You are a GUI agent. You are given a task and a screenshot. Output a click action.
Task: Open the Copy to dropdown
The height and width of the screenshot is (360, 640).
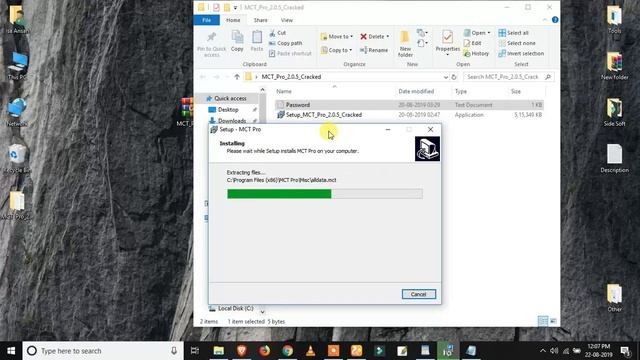[336, 50]
